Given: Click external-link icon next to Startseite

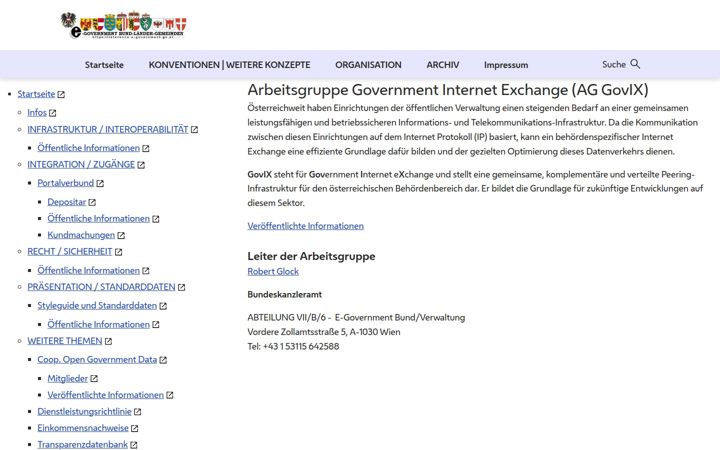Looking at the screenshot, I should (x=61, y=95).
